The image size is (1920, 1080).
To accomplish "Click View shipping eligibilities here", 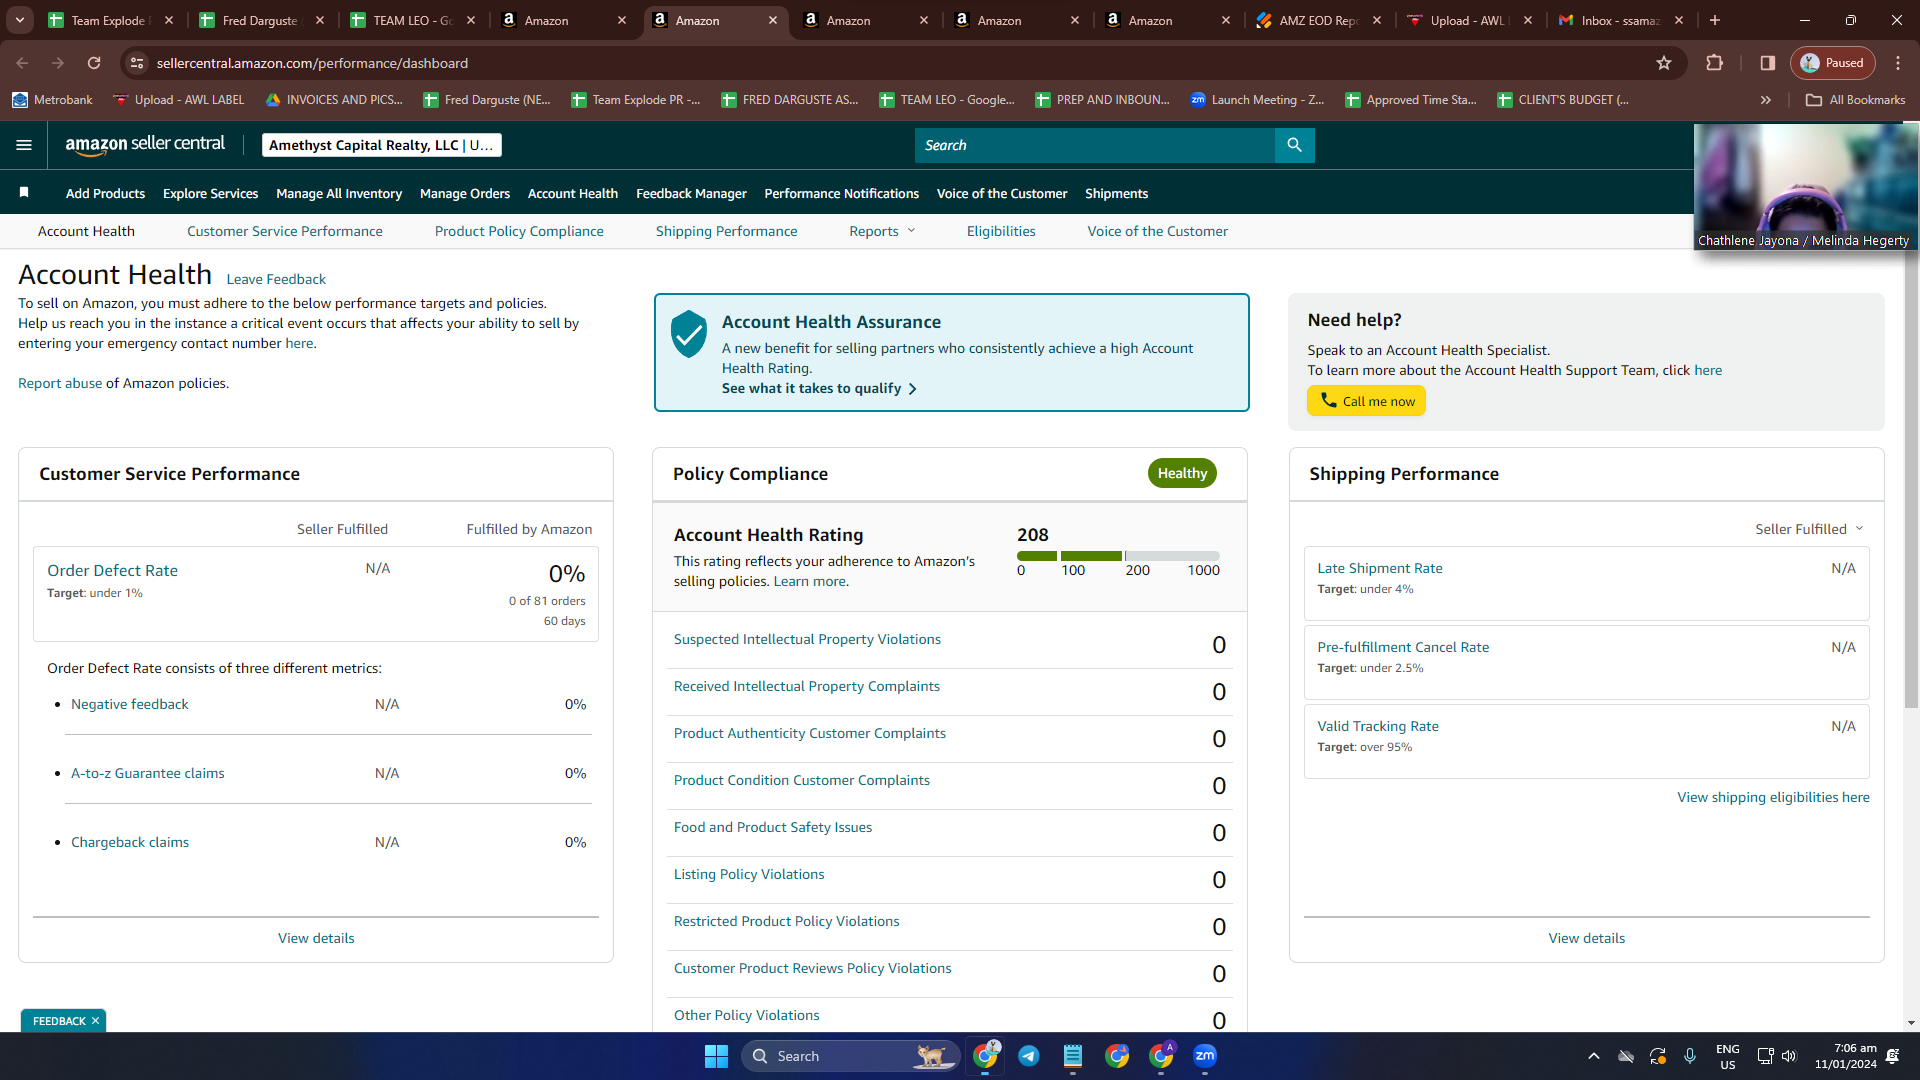I will [1773, 797].
